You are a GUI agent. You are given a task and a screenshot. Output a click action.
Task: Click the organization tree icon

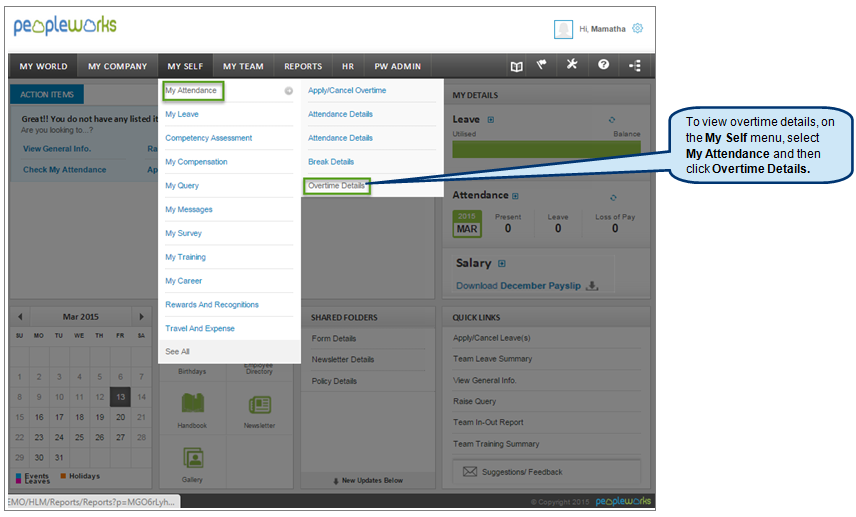tap(635, 66)
